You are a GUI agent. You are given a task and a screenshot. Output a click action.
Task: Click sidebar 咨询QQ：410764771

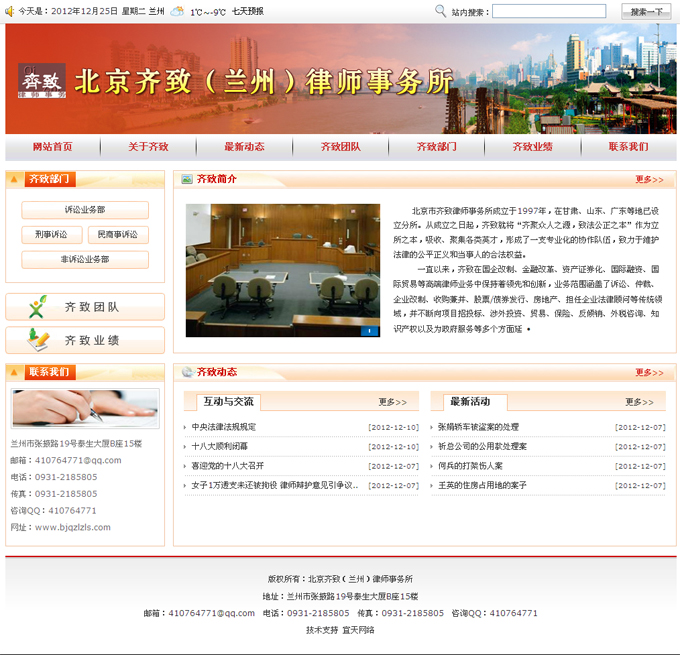click(x=53, y=511)
